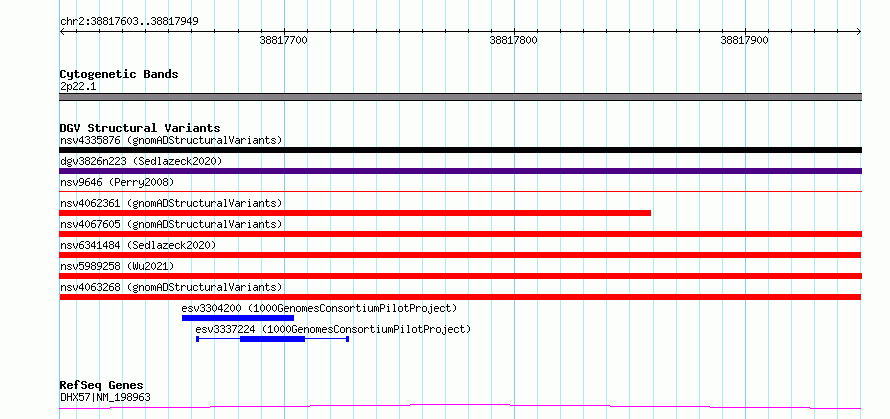Image resolution: width=890 pixels, height=419 pixels.
Task: Open the red nsv6341484 variant bar
Action: point(460,255)
